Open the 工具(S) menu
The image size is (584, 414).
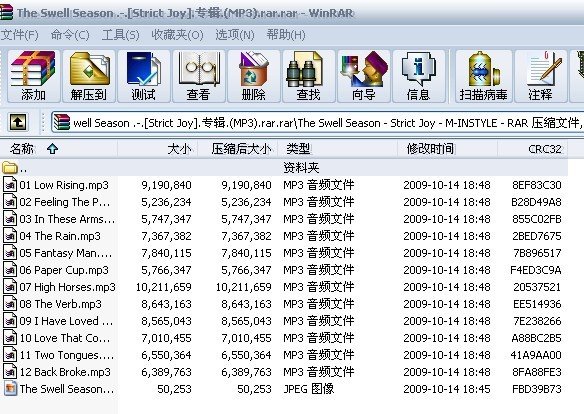click(x=120, y=35)
